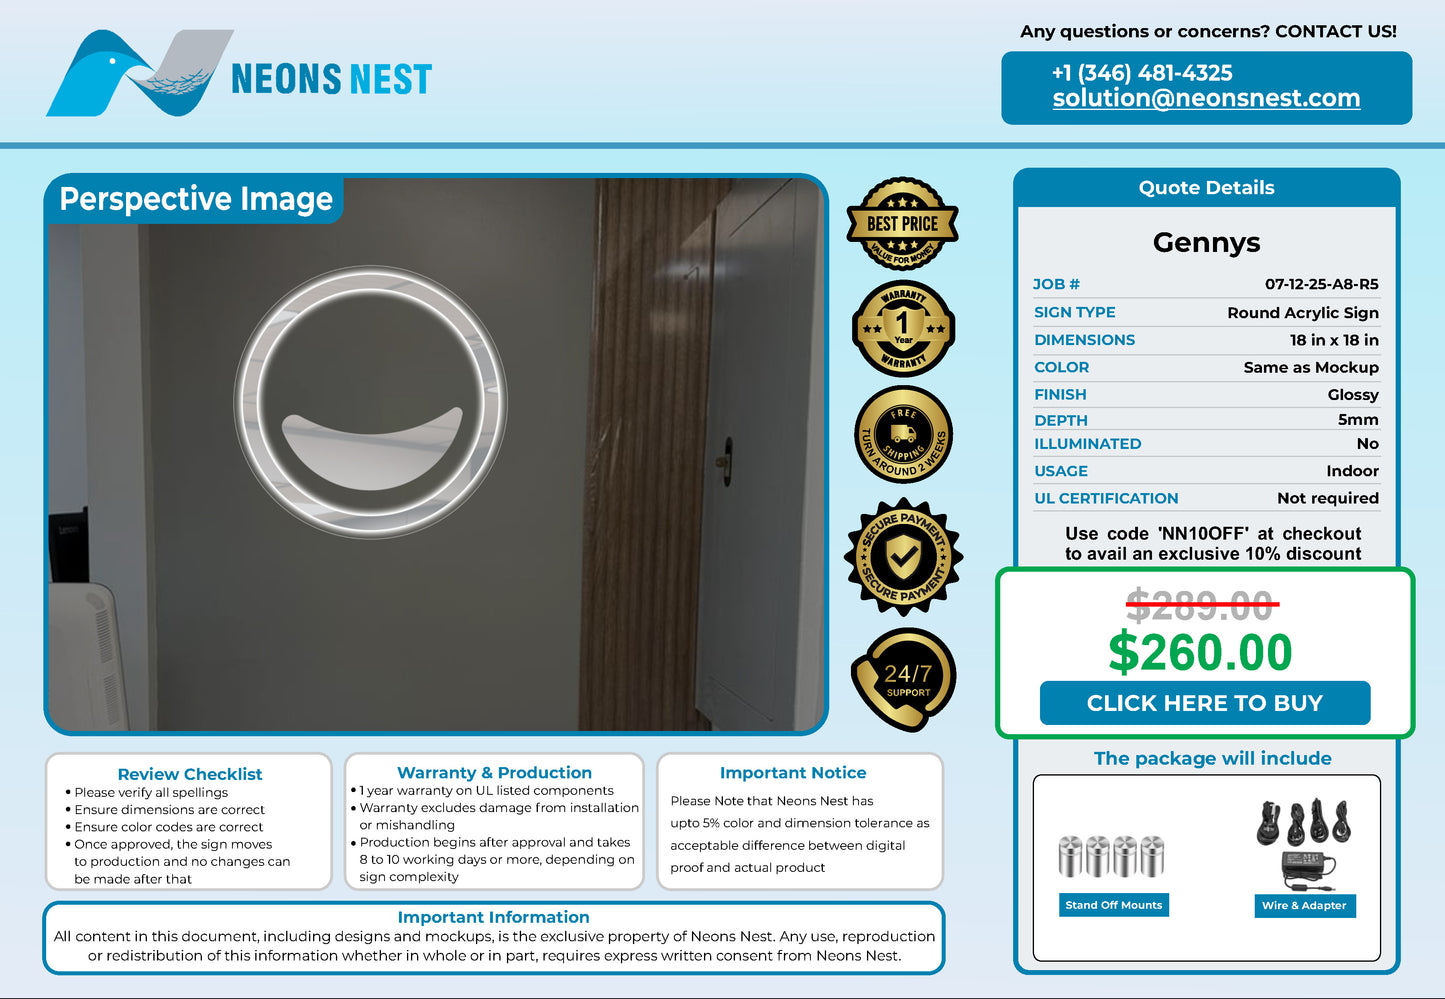Click the FINISH label
The width and height of the screenshot is (1445, 999).
pos(1060,394)
